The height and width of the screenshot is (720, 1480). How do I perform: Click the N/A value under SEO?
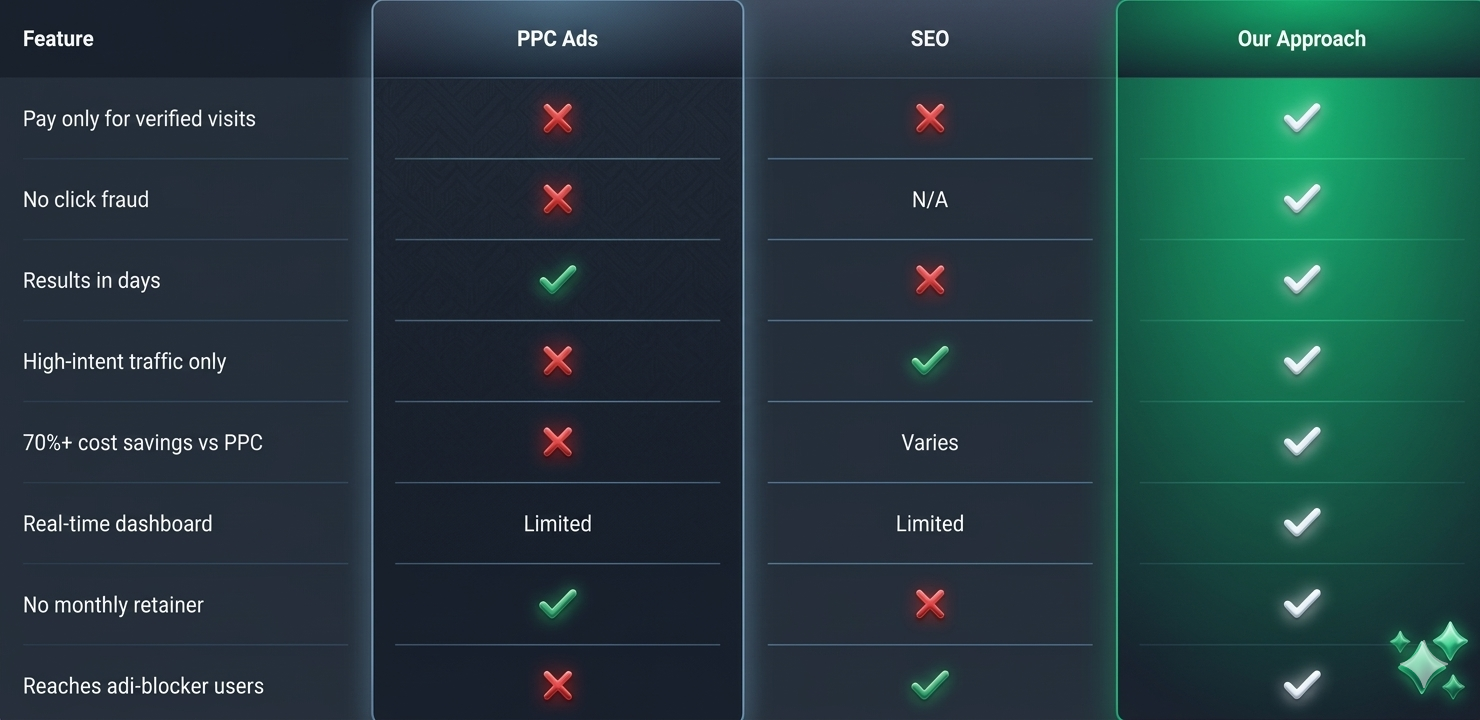click(x=929, y=200)
